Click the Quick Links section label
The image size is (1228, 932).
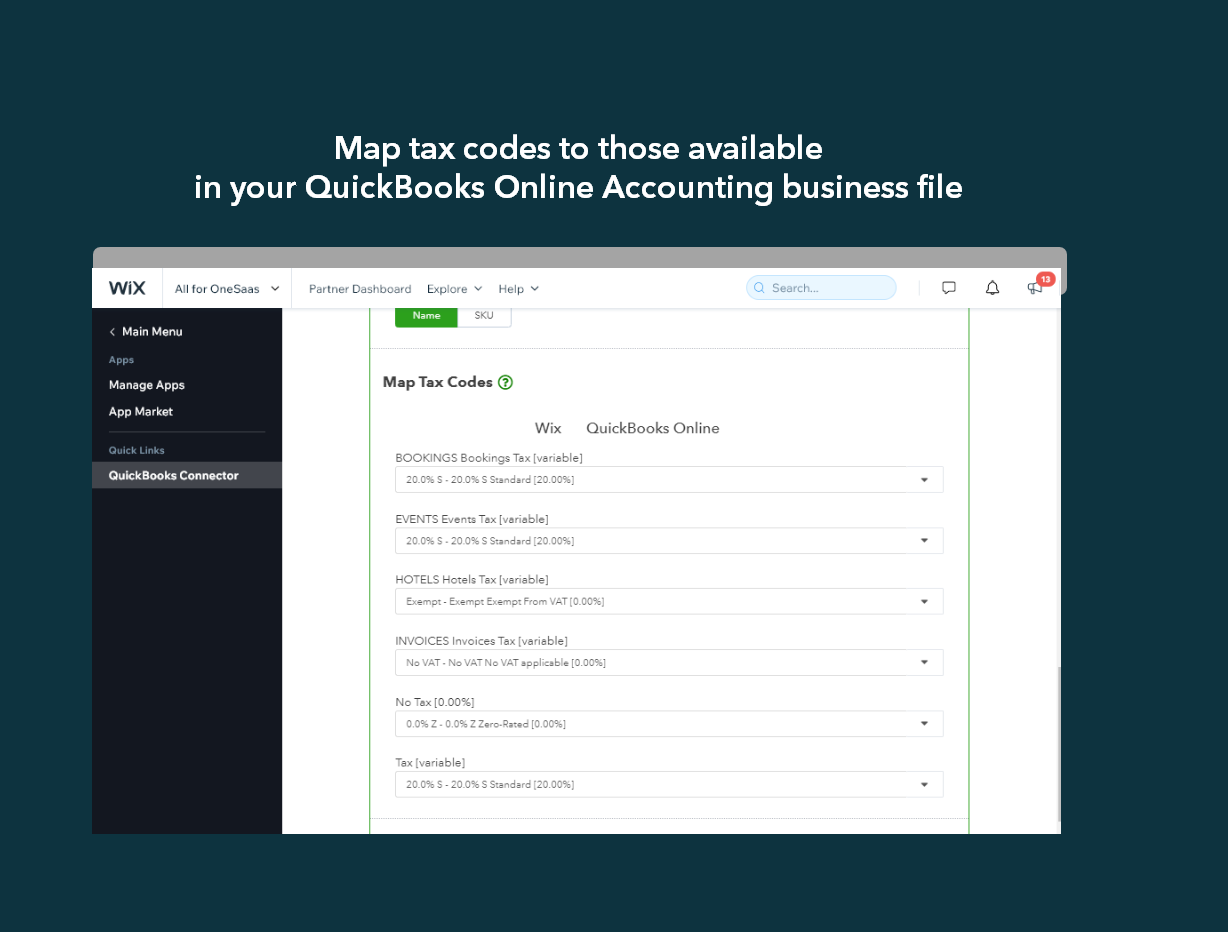pos(137,451)
